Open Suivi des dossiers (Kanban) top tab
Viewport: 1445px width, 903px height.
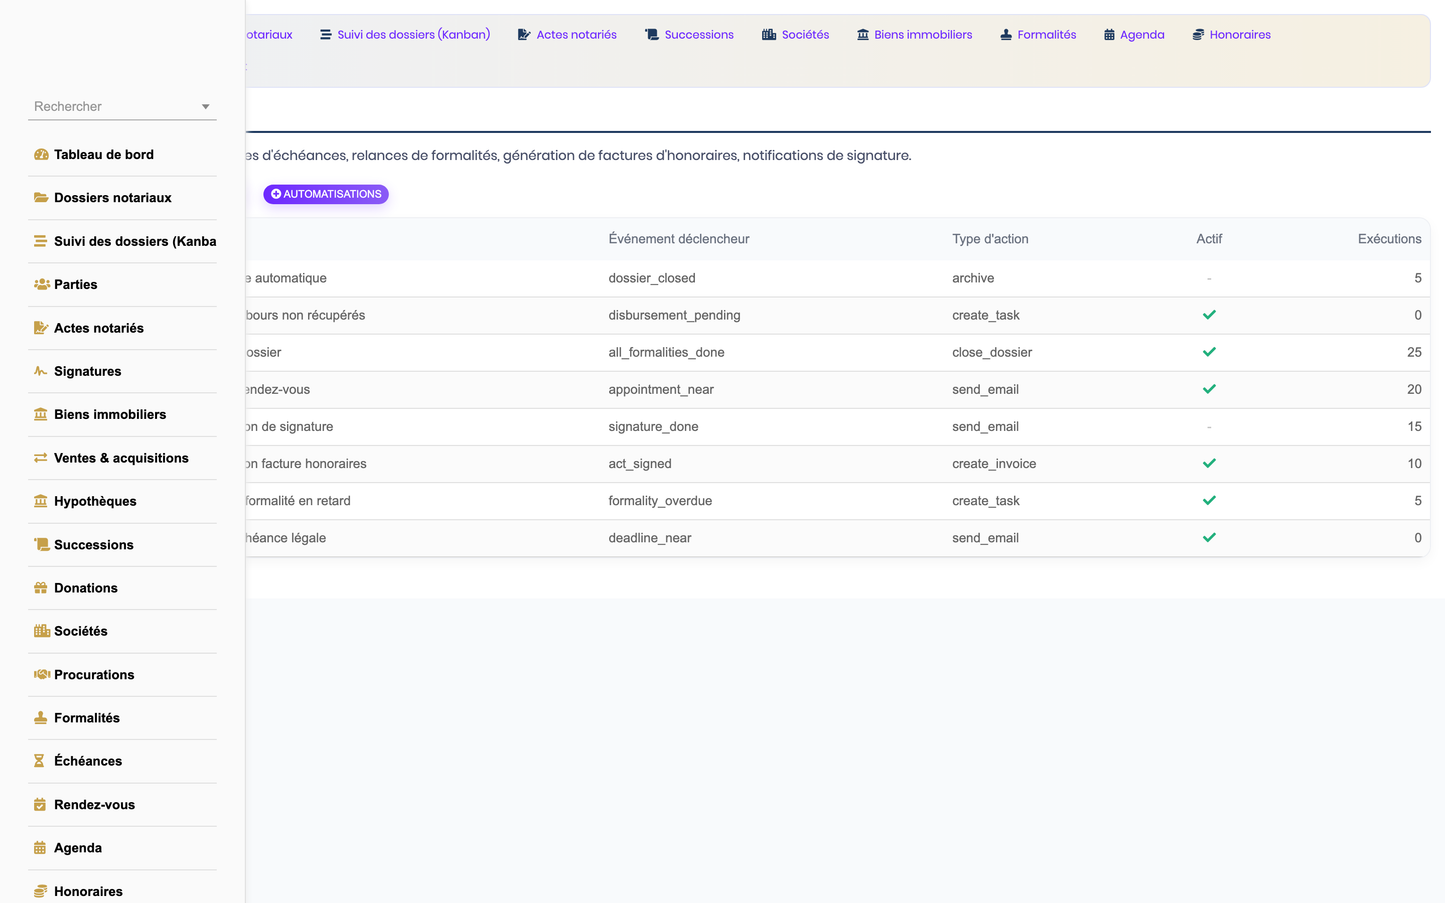[405, 35]
